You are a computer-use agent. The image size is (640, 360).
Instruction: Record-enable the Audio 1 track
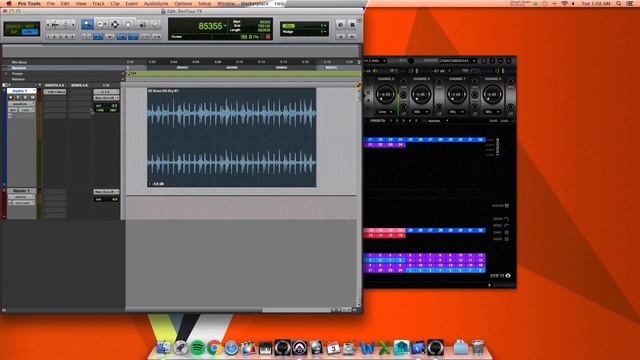[11, 98]
